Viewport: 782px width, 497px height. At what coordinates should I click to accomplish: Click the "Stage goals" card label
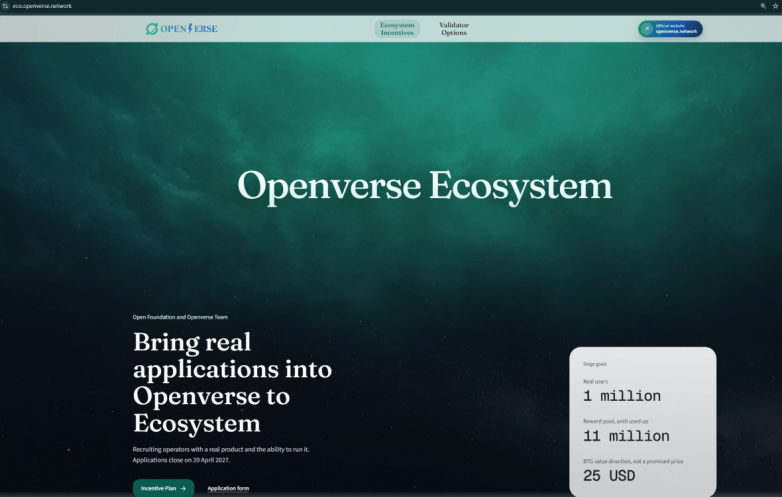click(595, 364)
